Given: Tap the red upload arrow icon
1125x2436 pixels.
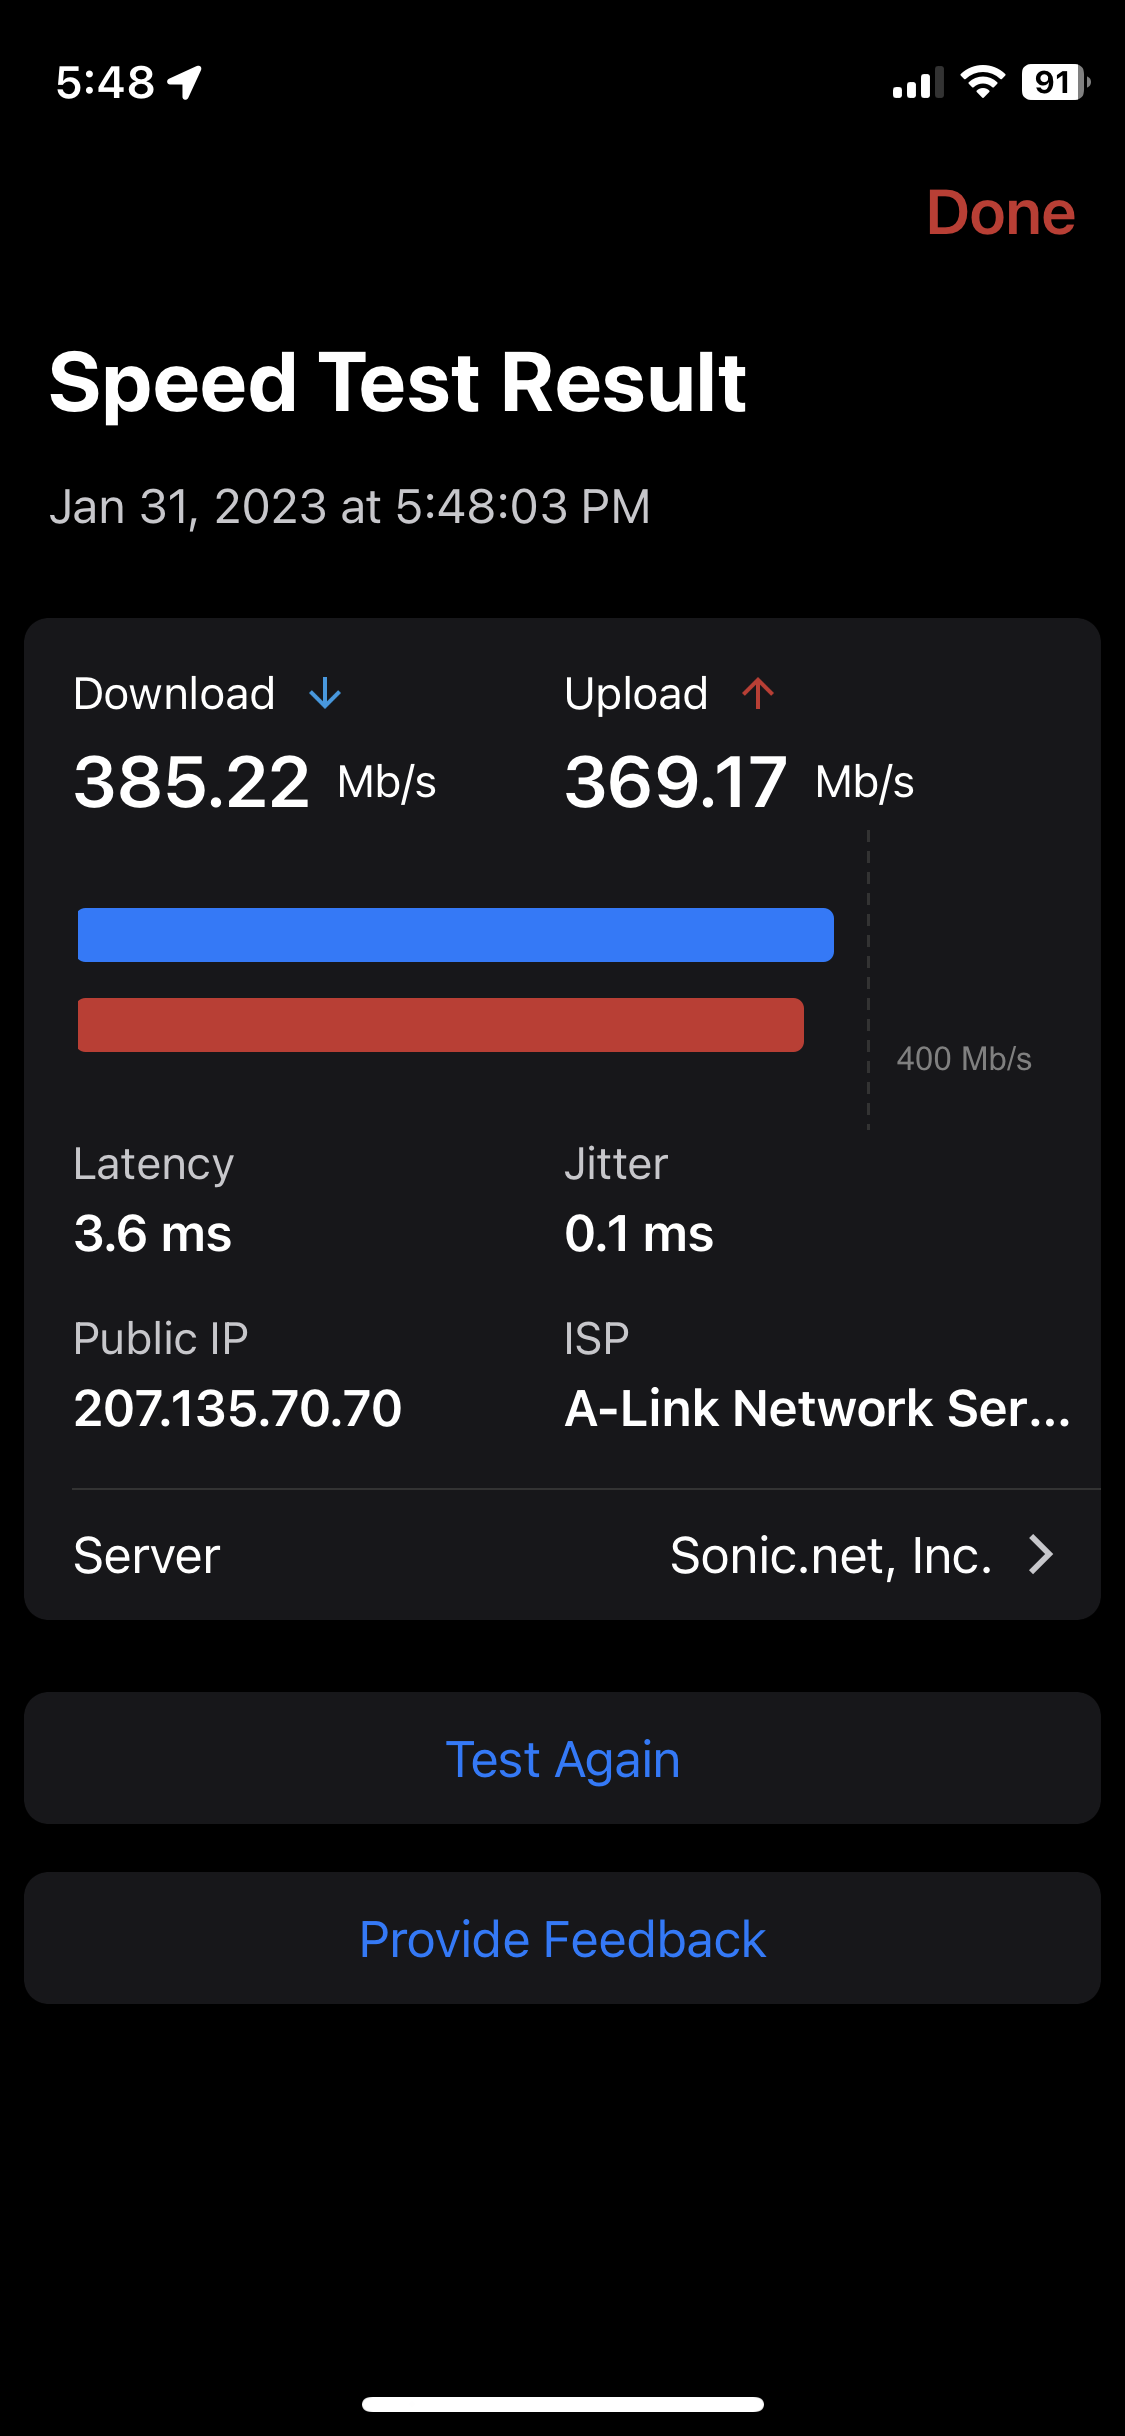Looking at the screenshot, I should [x=758, y=693].
